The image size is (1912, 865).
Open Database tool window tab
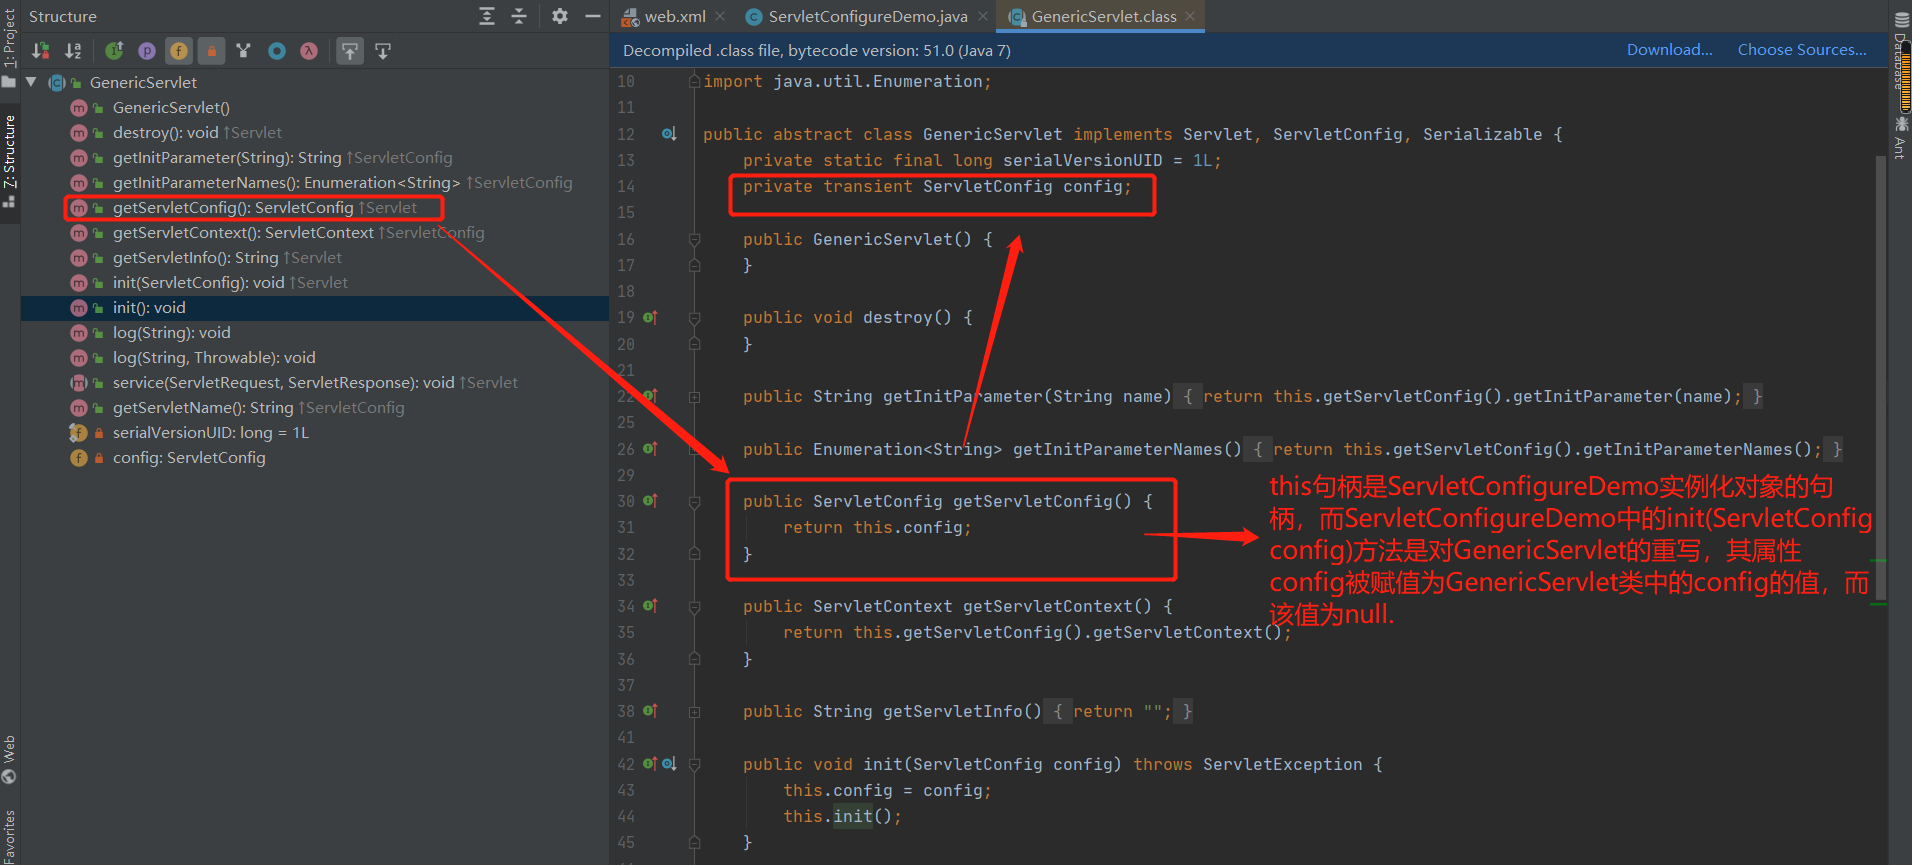[x=1901, y=50]
